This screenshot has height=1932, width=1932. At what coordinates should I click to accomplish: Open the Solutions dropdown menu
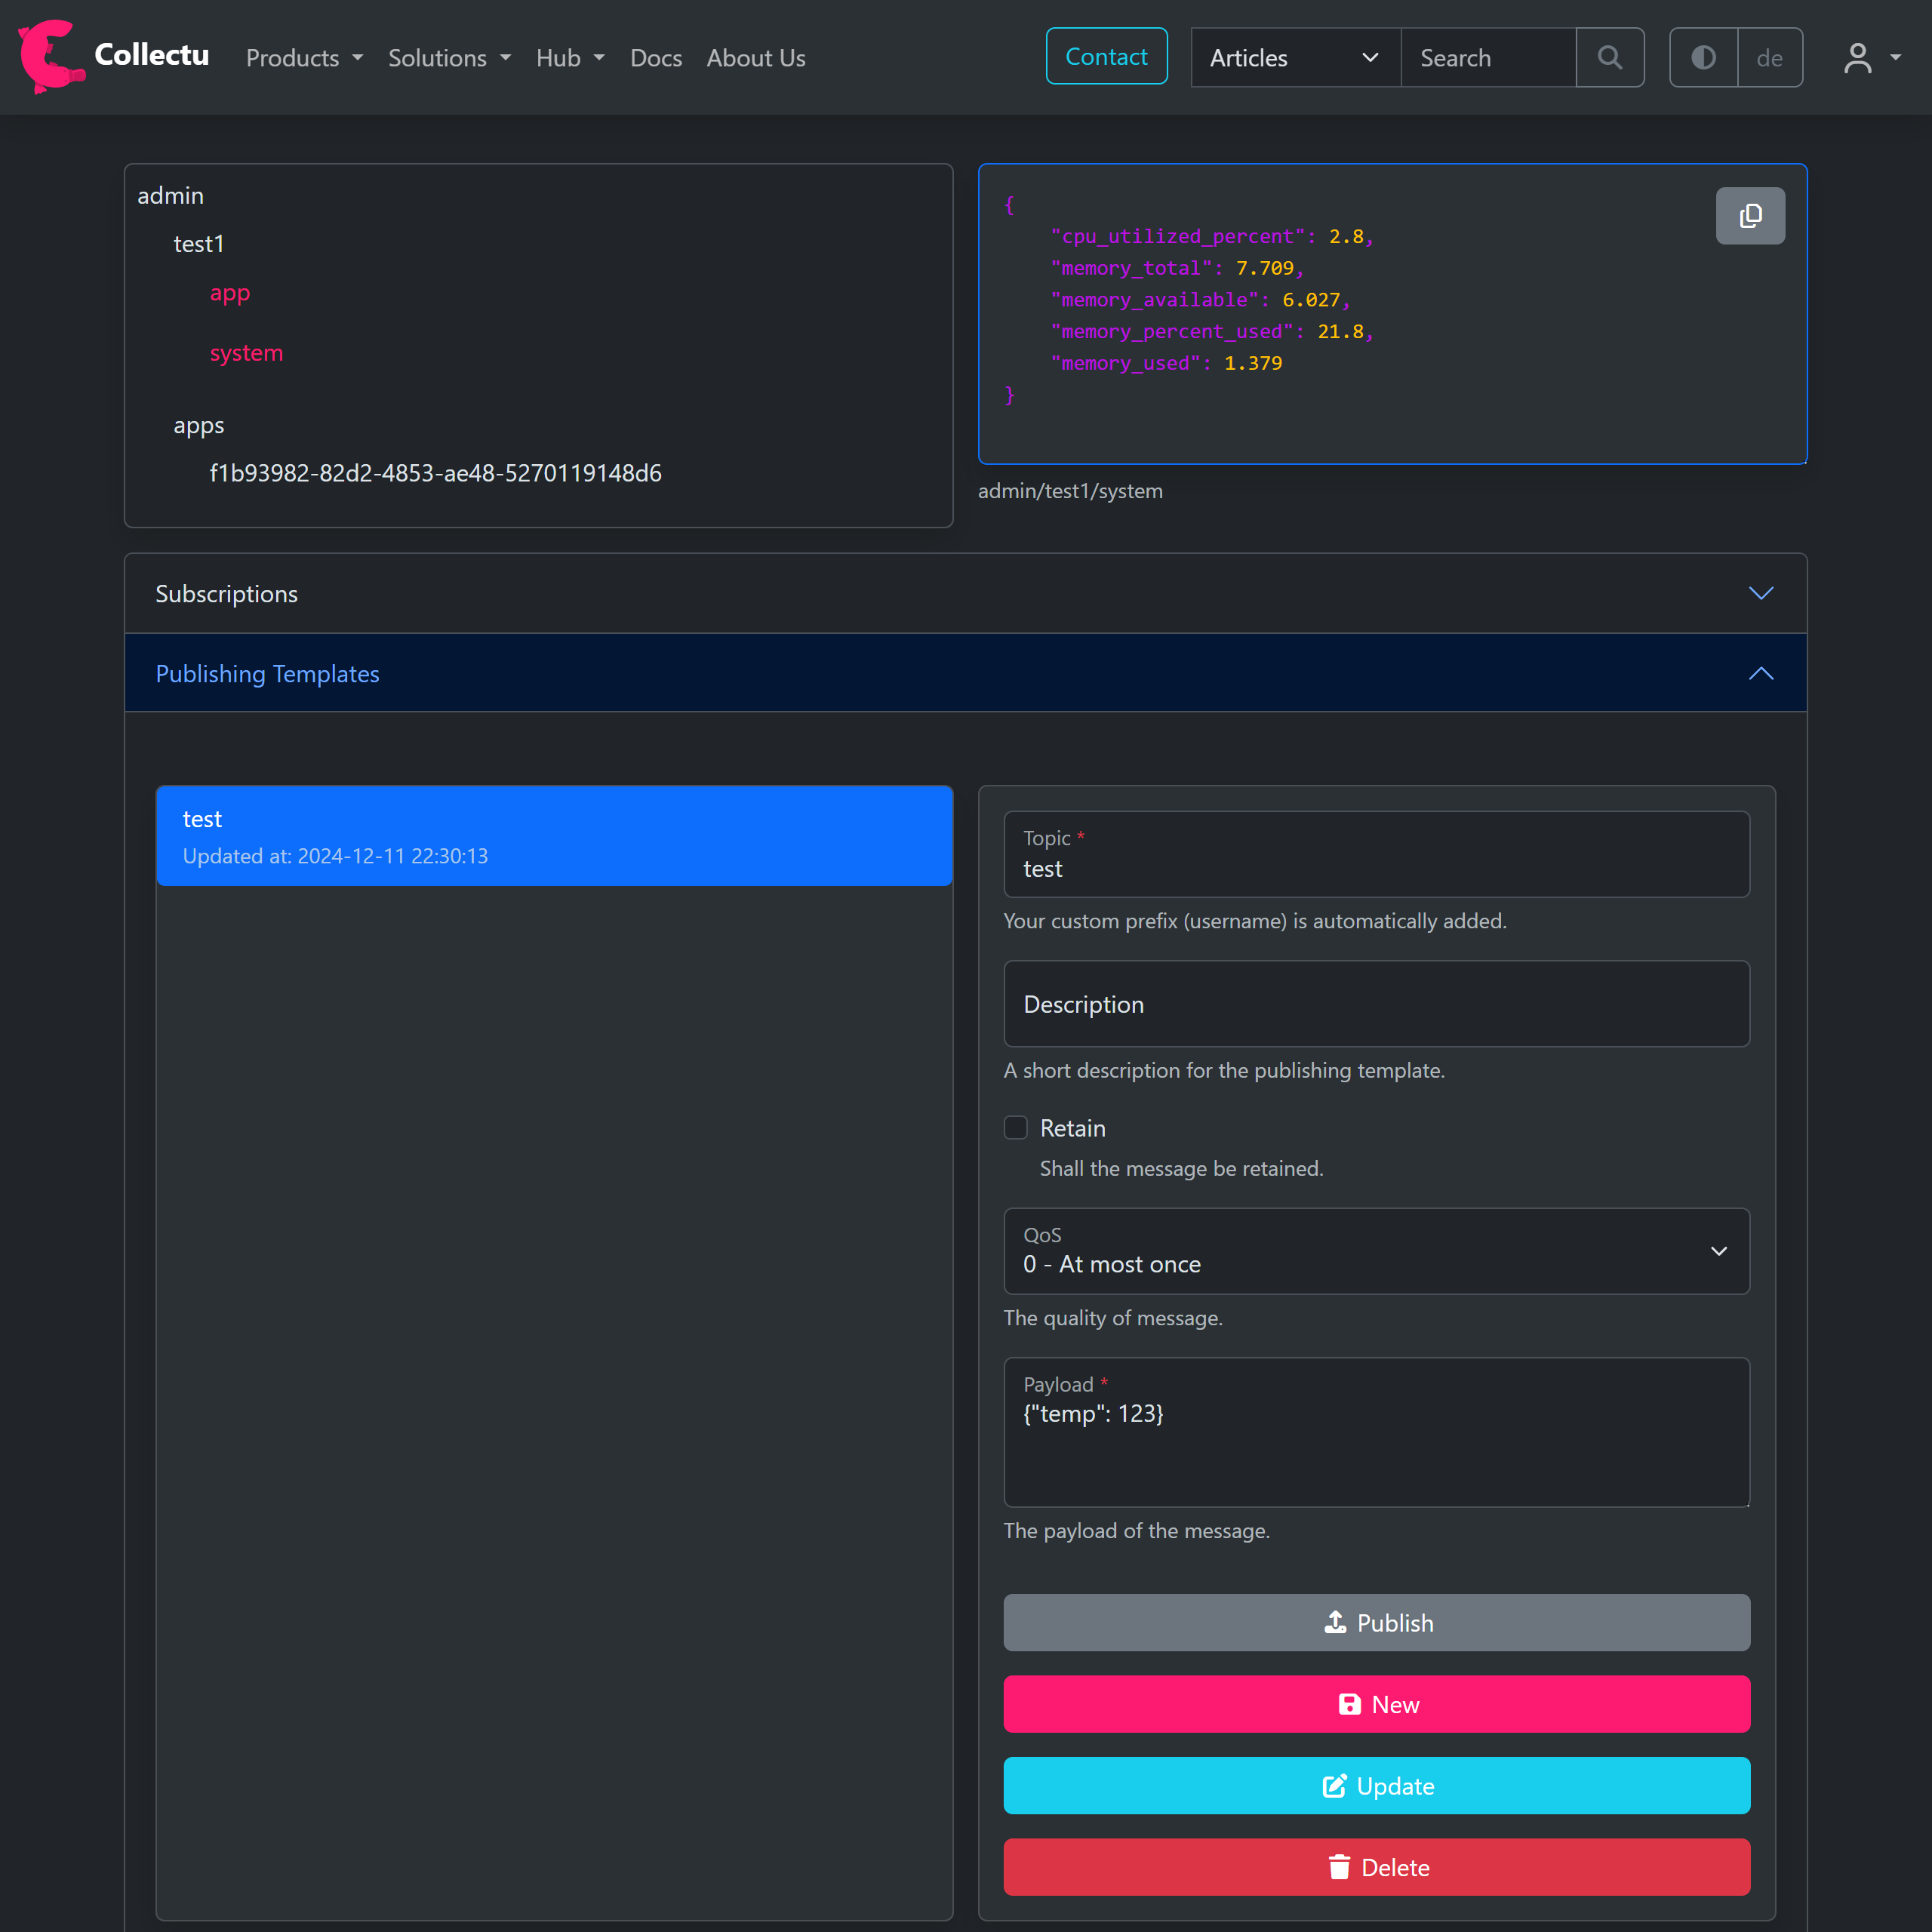[x=450, y=58]
